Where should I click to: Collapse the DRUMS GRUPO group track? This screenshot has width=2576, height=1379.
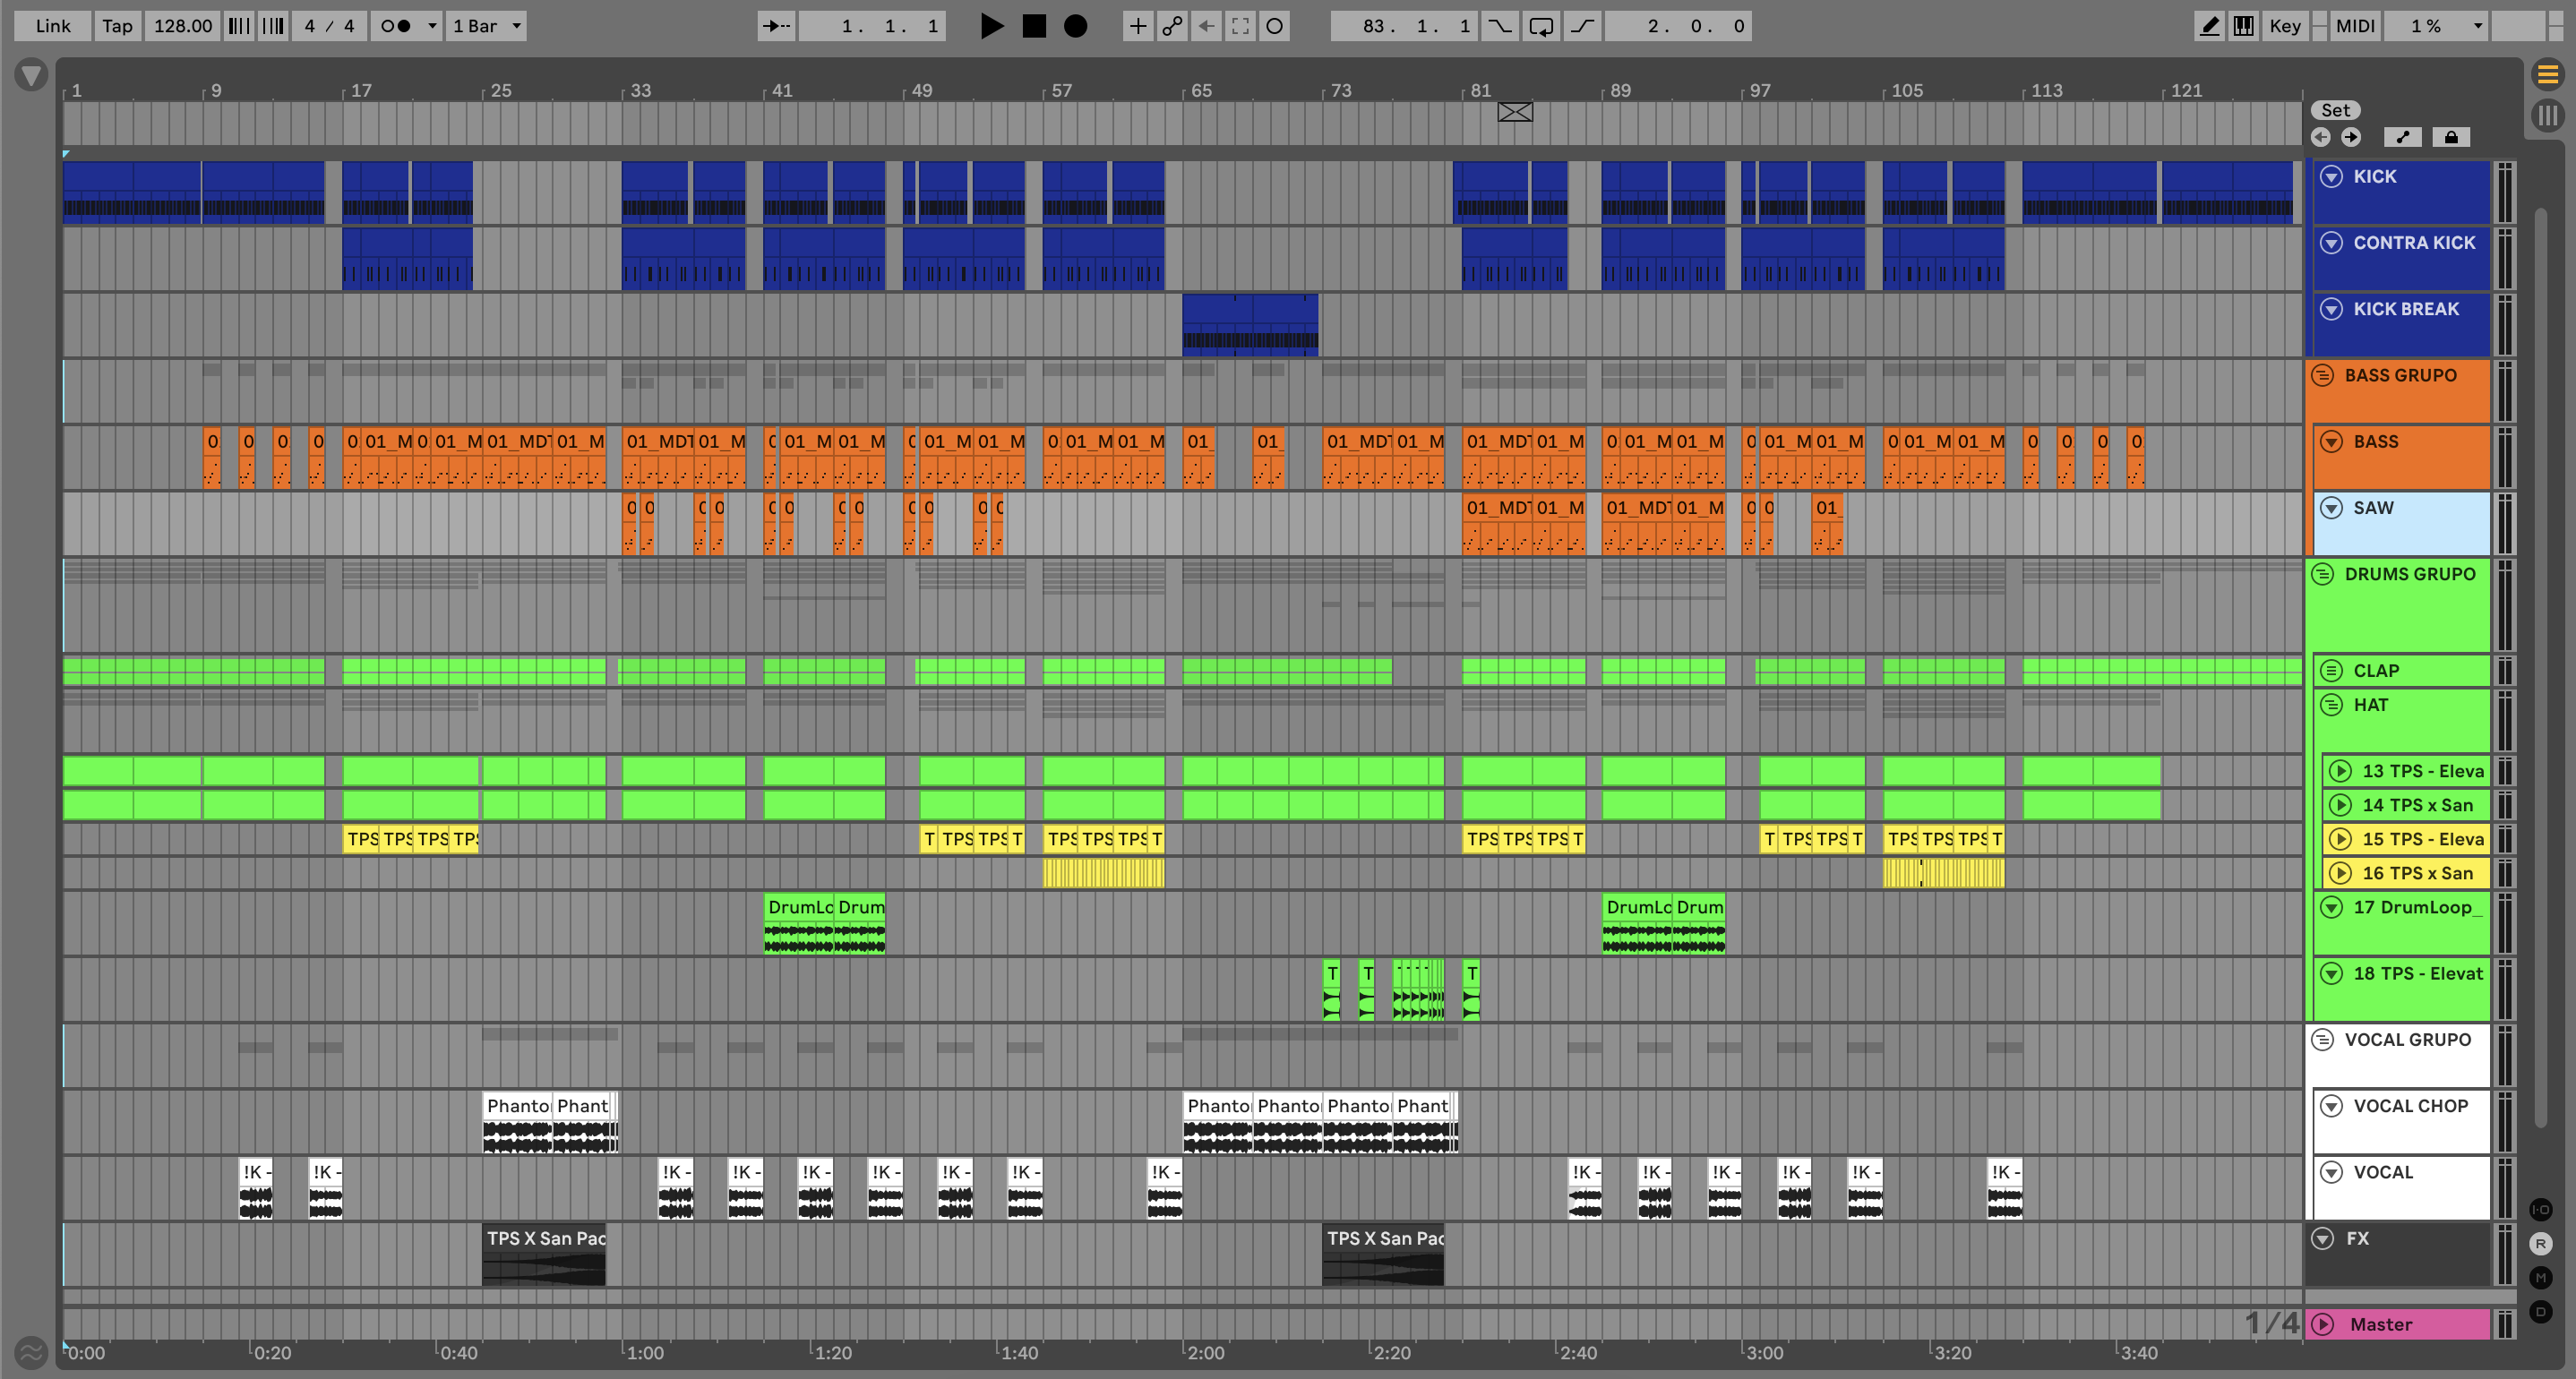point(2323,574)
